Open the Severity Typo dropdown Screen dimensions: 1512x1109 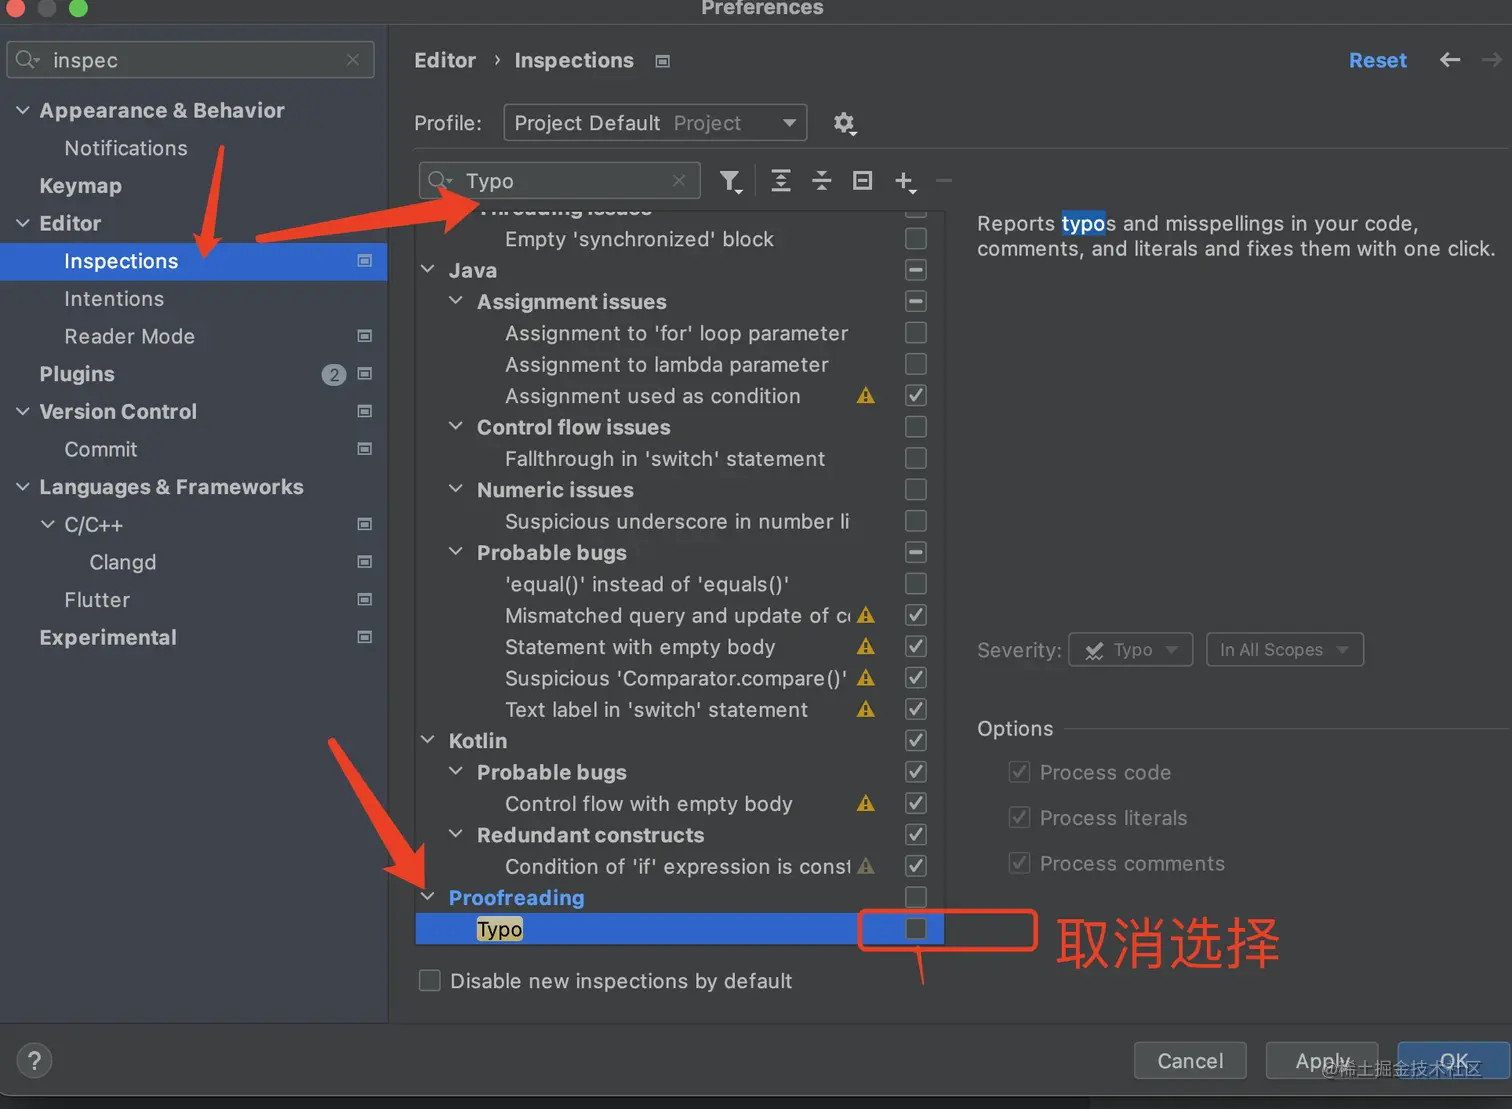click(1131, 650)
